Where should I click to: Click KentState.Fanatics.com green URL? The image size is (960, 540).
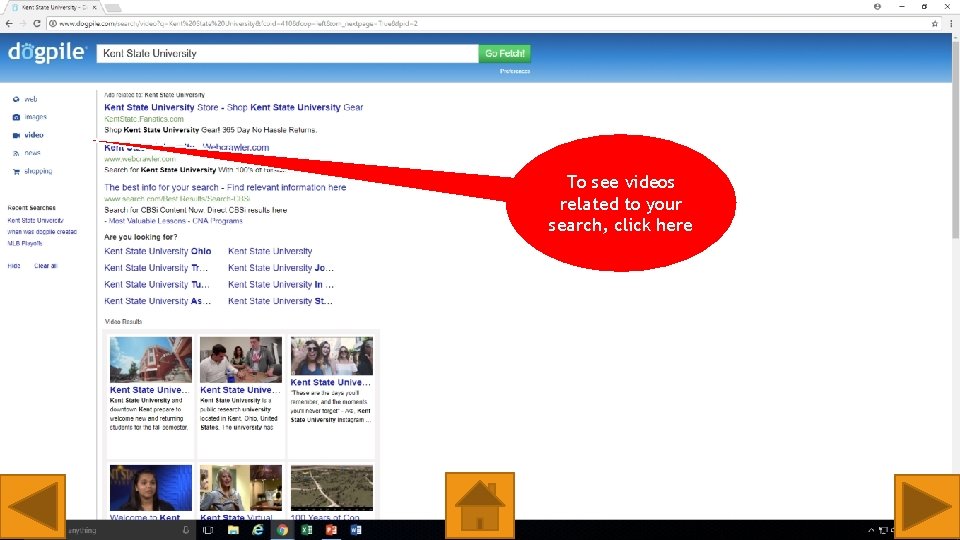click(144, 119)
